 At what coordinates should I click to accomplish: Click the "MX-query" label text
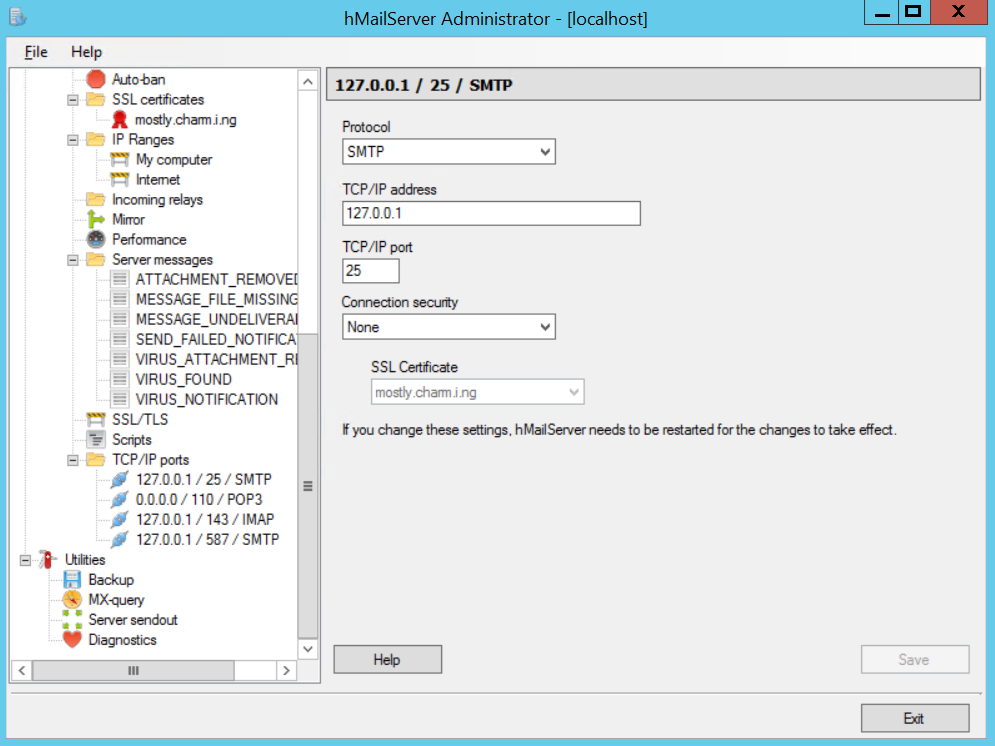[116, 599]
